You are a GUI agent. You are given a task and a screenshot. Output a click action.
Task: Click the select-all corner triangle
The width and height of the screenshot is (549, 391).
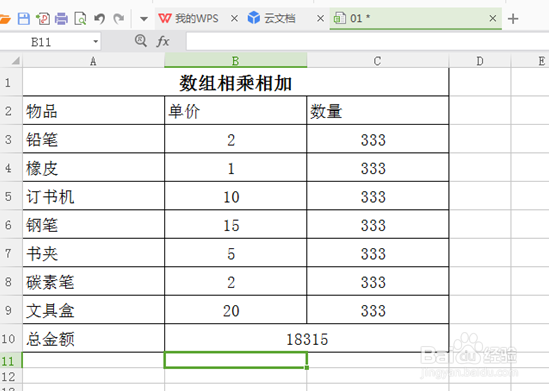click(15, 61)
